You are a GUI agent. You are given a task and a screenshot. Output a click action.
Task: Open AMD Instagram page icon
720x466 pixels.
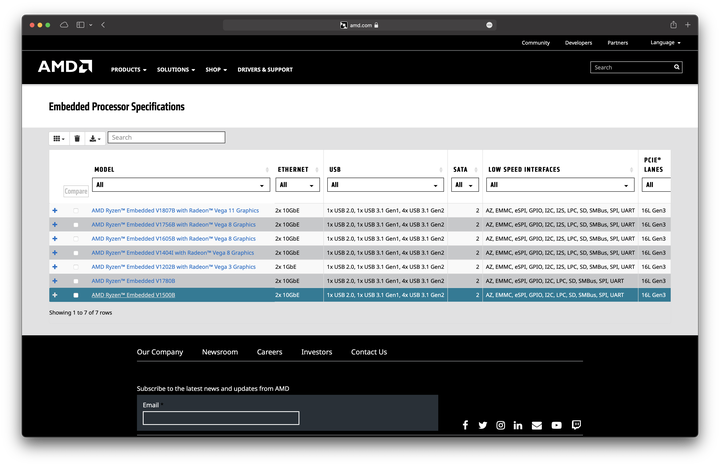click(501, 425)
